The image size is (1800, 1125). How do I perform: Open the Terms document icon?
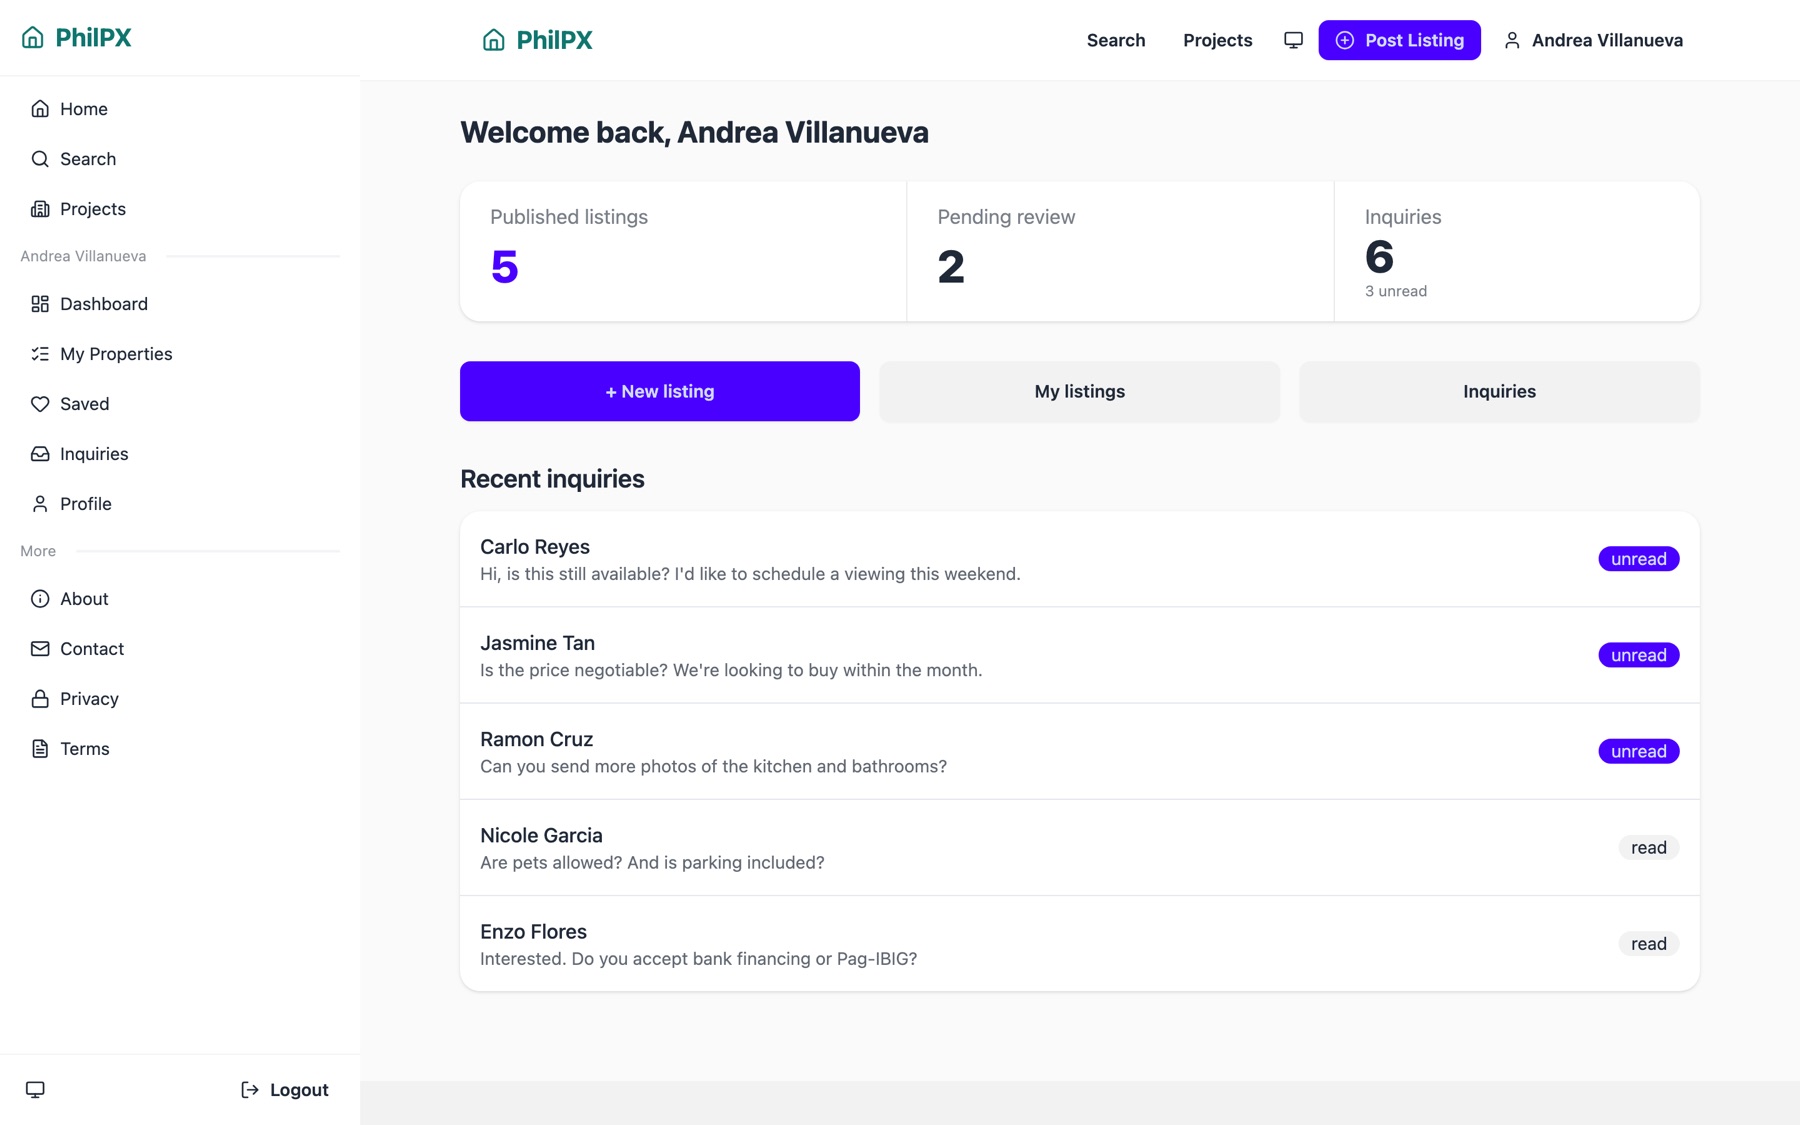point(40,749)
